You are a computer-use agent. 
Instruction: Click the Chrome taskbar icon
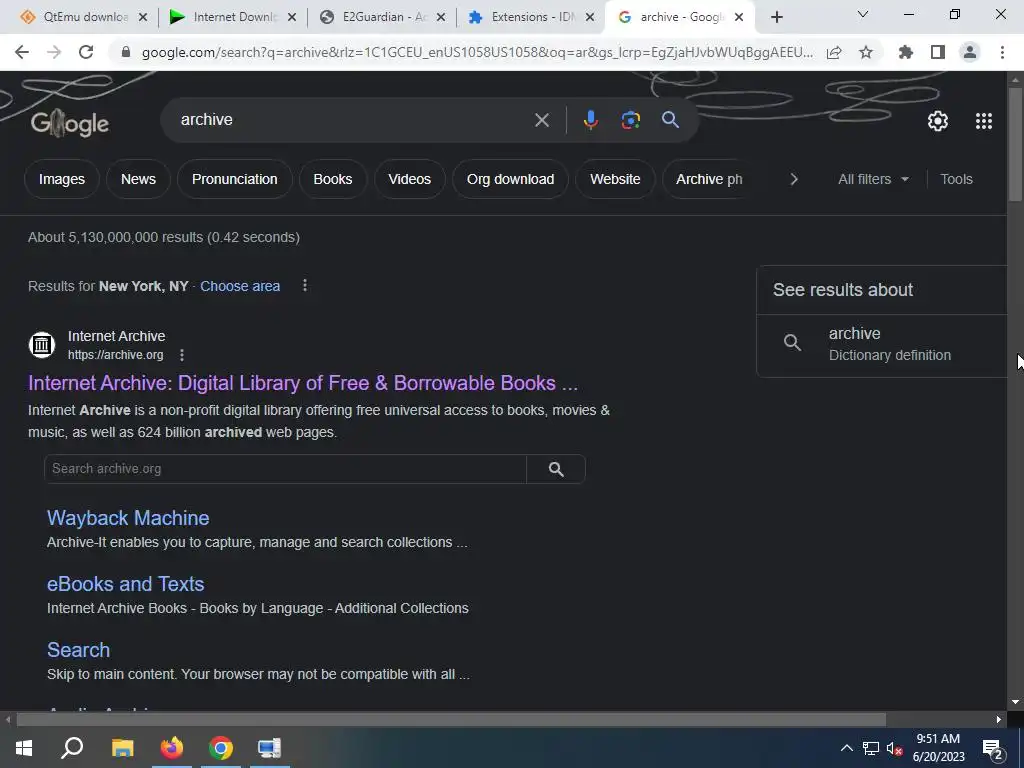(221, 748)
